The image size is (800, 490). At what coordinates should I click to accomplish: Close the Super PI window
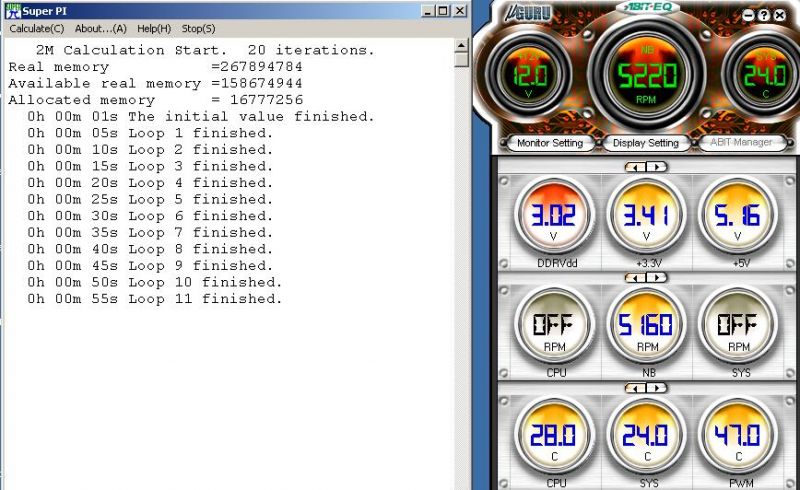(460, 11)
